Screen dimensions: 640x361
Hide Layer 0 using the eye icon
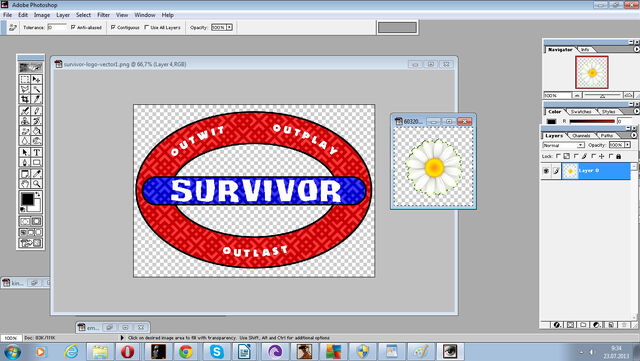pyautogui.click(x=546, y=171)
